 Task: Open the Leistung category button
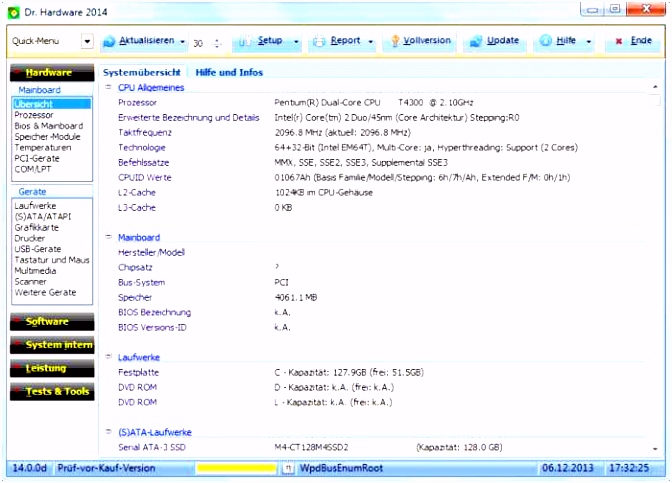(x=52, y=368)
